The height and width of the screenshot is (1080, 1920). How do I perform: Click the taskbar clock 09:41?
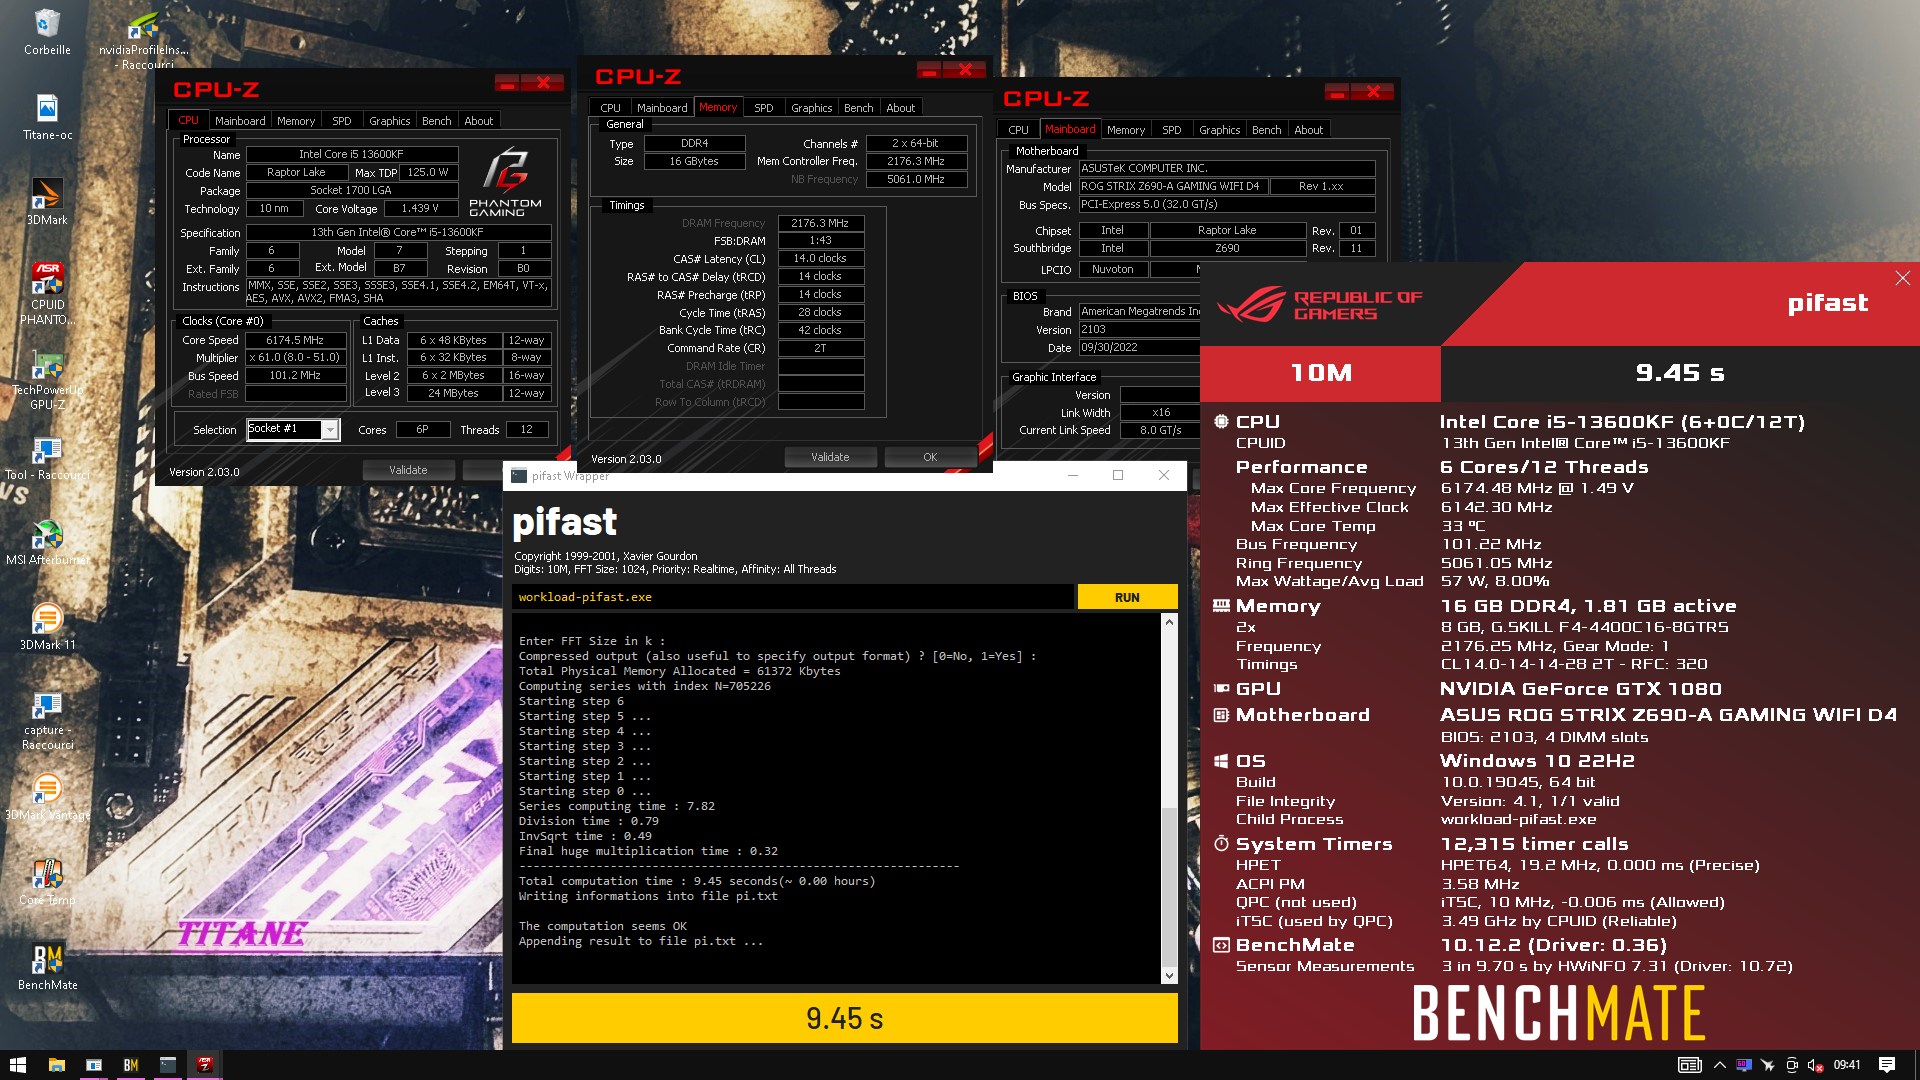1847,1065
